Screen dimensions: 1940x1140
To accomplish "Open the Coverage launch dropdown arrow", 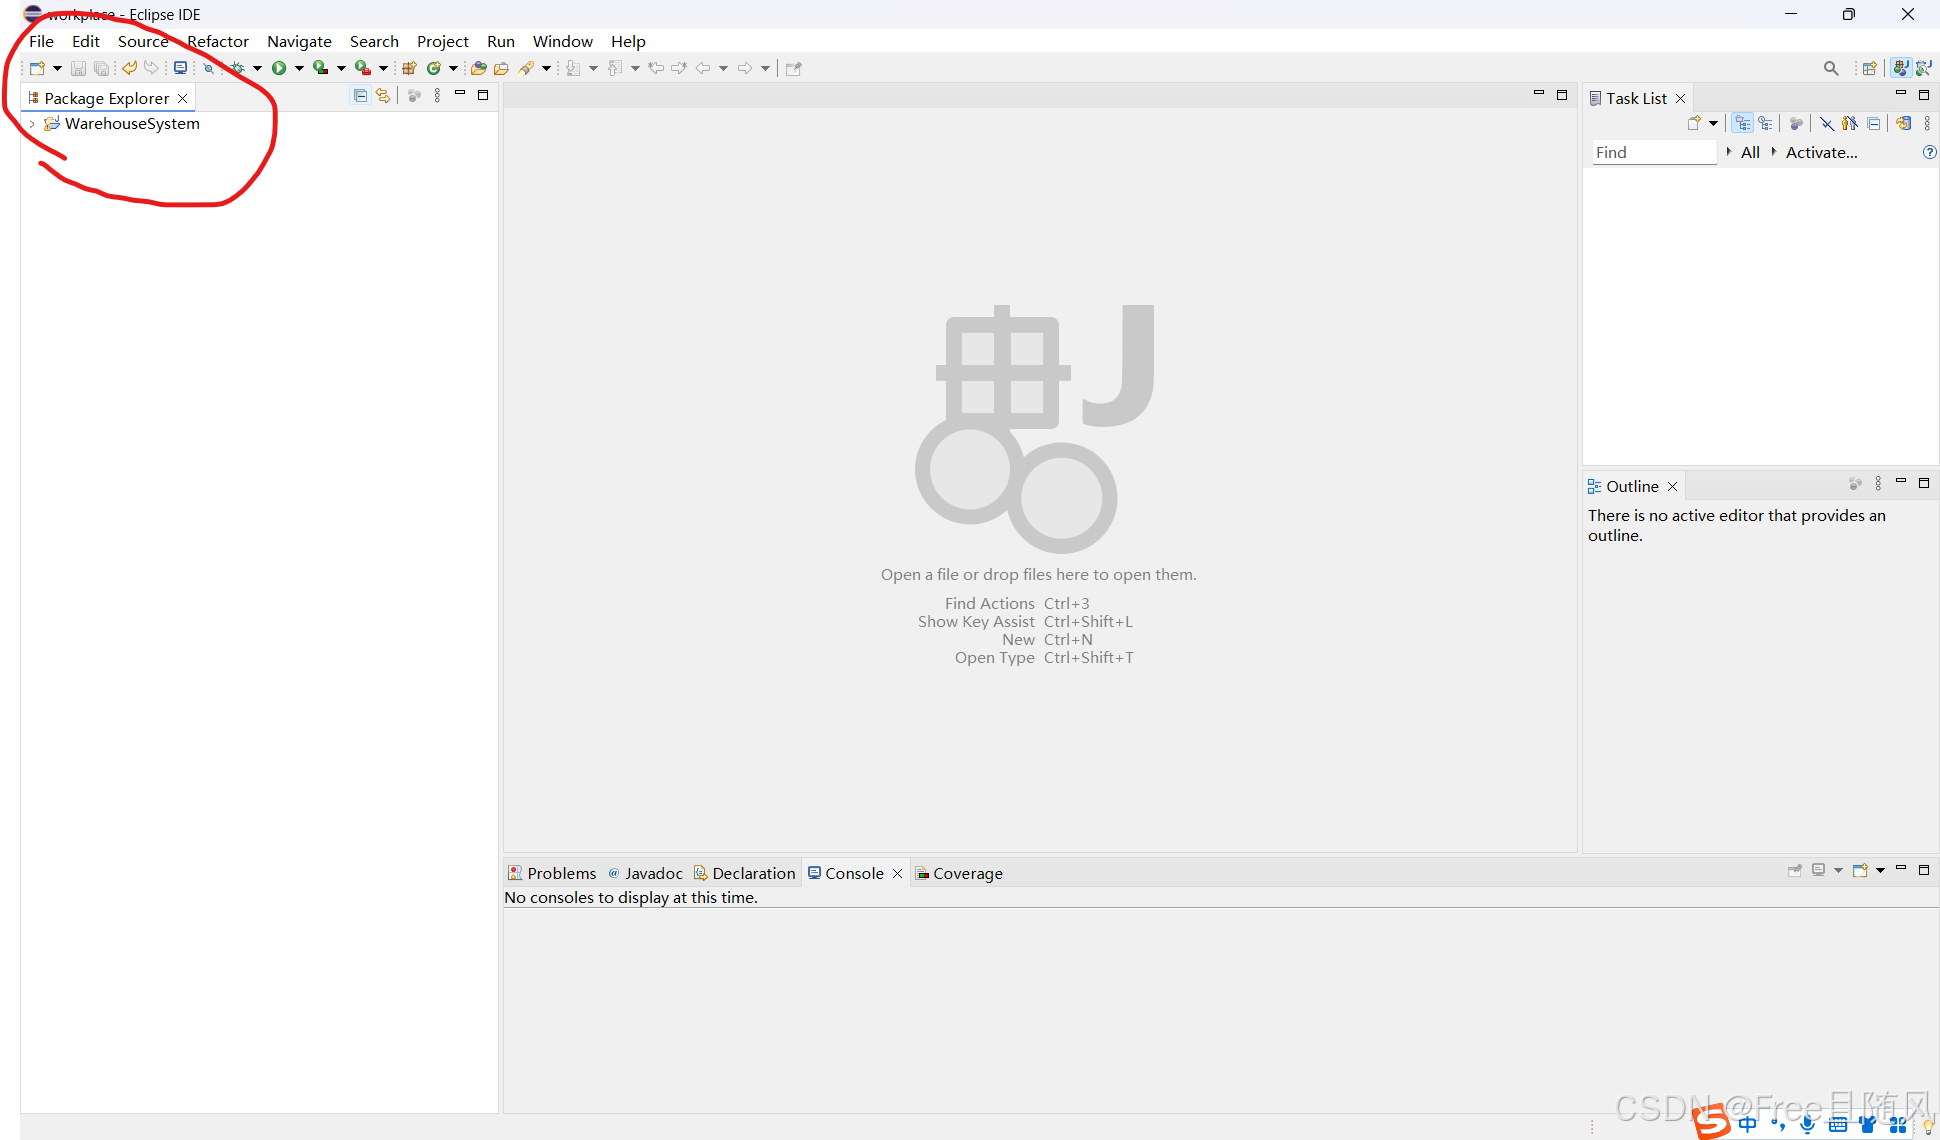I will (x=341, y=68).
